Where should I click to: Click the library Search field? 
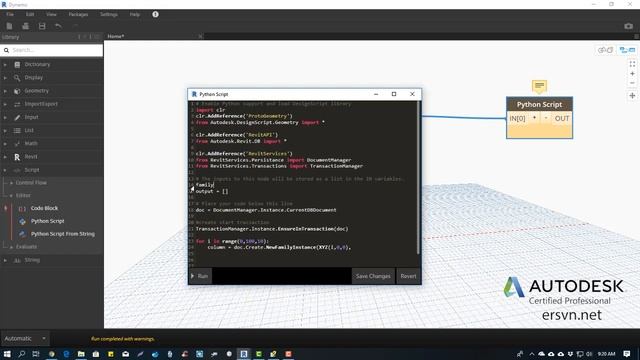pos(51,50)
